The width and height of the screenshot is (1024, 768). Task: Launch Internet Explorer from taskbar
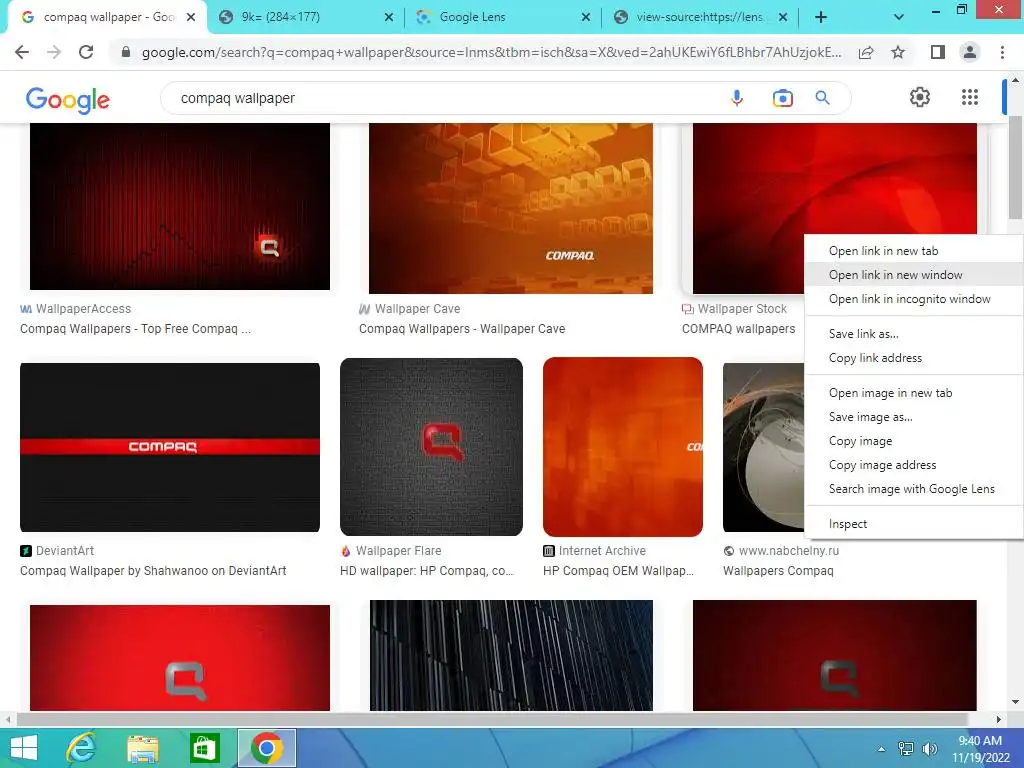pyautogui.click(x=82, y=748)
